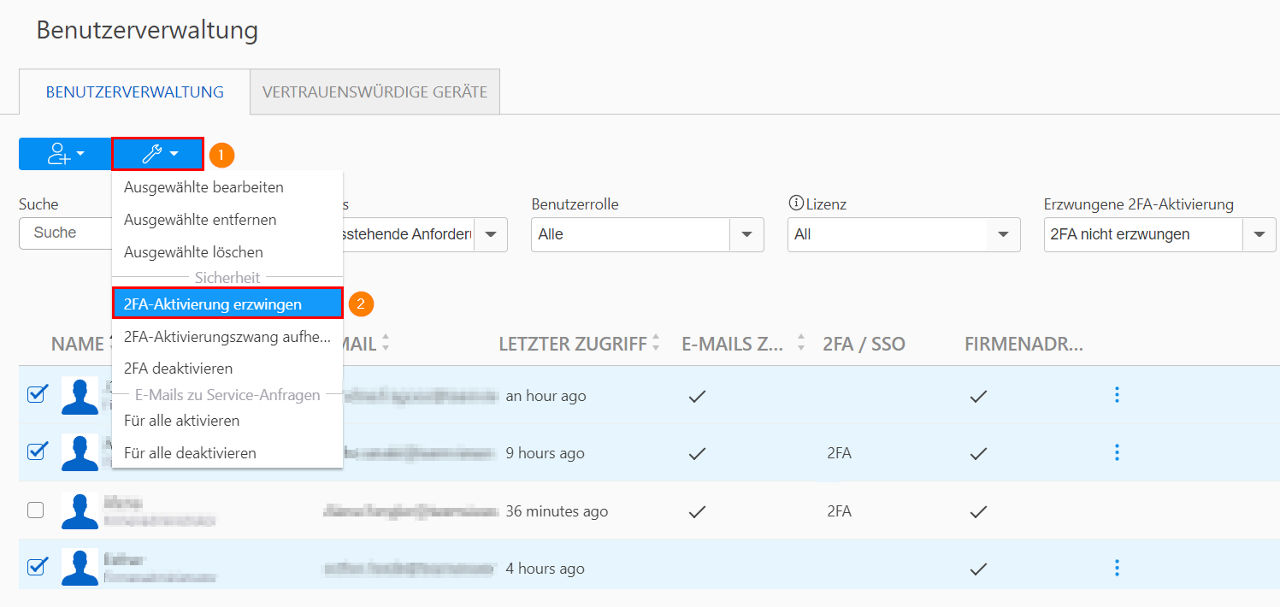
Task: Sort by E-MAIL column arrows
Action: [386, 344]
